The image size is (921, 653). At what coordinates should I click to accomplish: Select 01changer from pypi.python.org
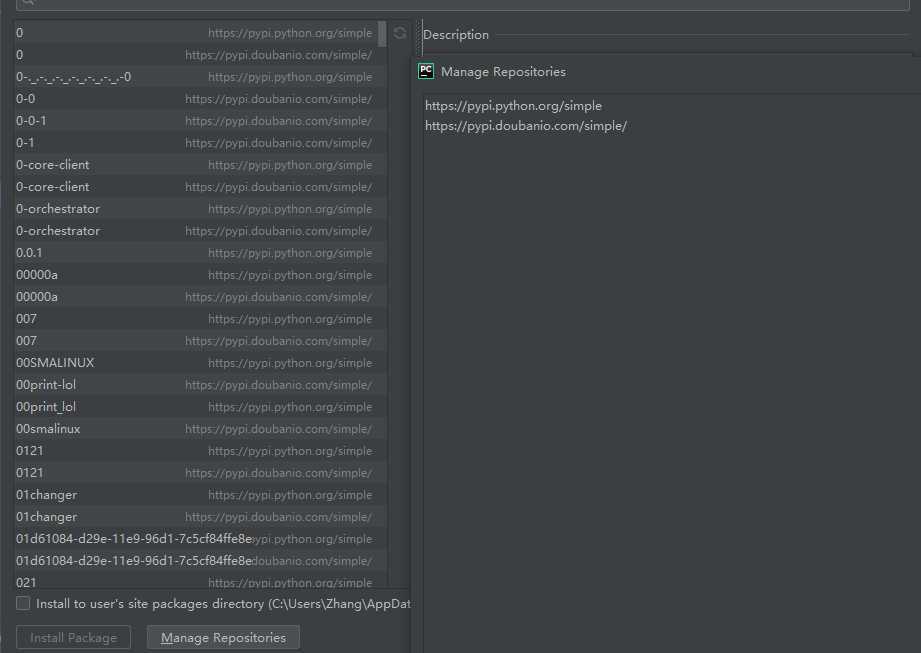(x=200, y=495)
